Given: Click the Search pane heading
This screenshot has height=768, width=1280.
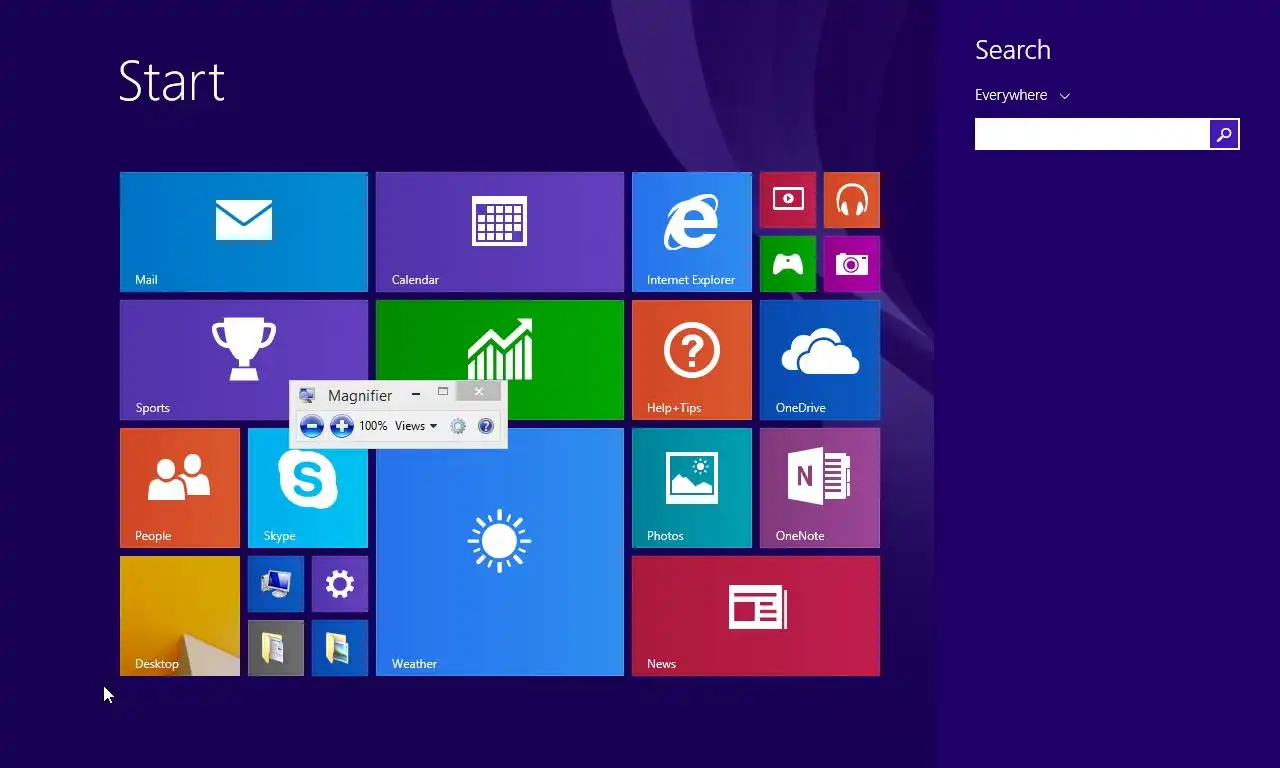Looking at the screenshot, I should 1013,50.
